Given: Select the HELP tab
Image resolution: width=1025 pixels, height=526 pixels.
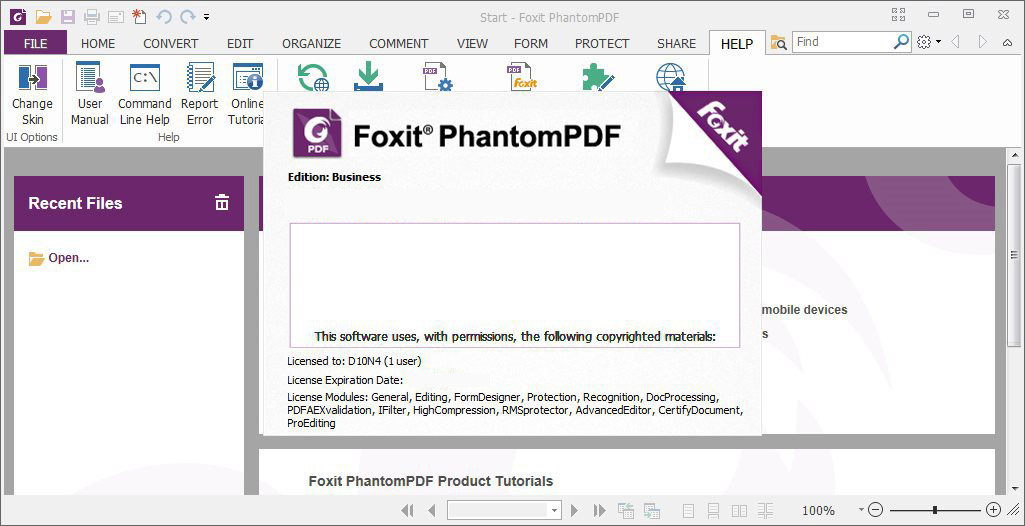Looking at the screenshot, I should click(737, 44).
